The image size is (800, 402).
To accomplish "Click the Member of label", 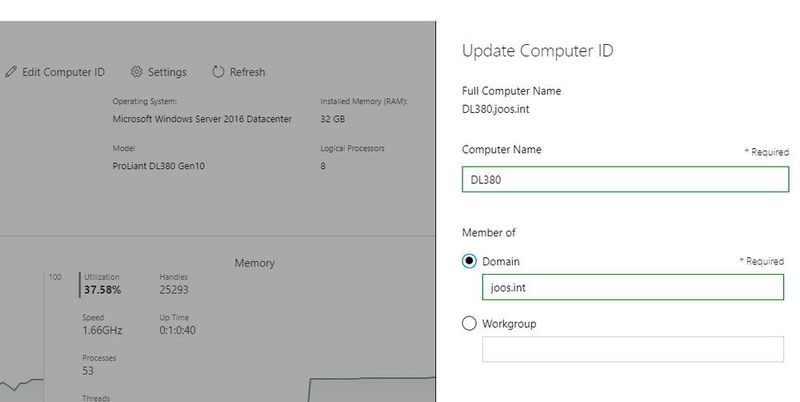I will click(489, 233).
